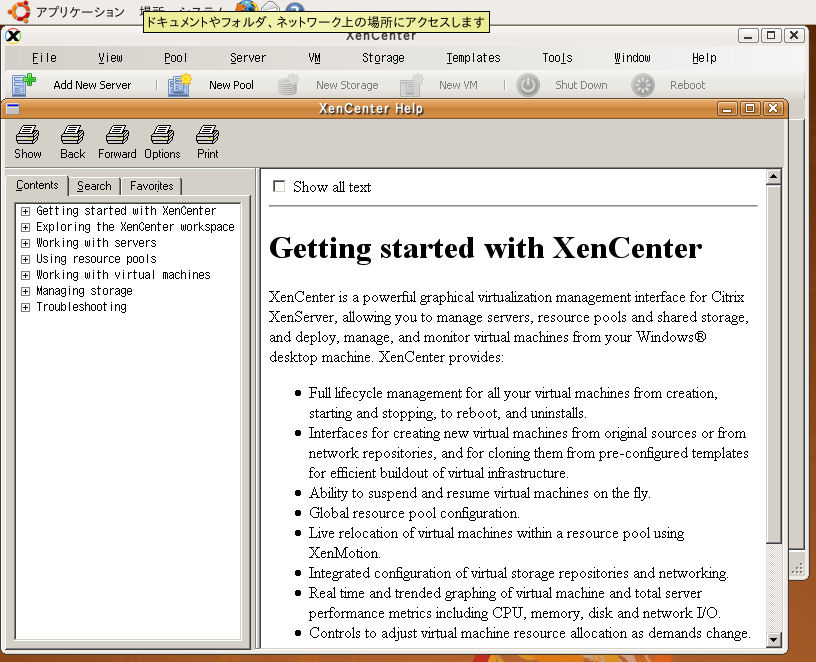Image resolution: width=816 pixels, height=662 pixels.
Task: Click the Shut Down power icon
Action: coord(528,85)
